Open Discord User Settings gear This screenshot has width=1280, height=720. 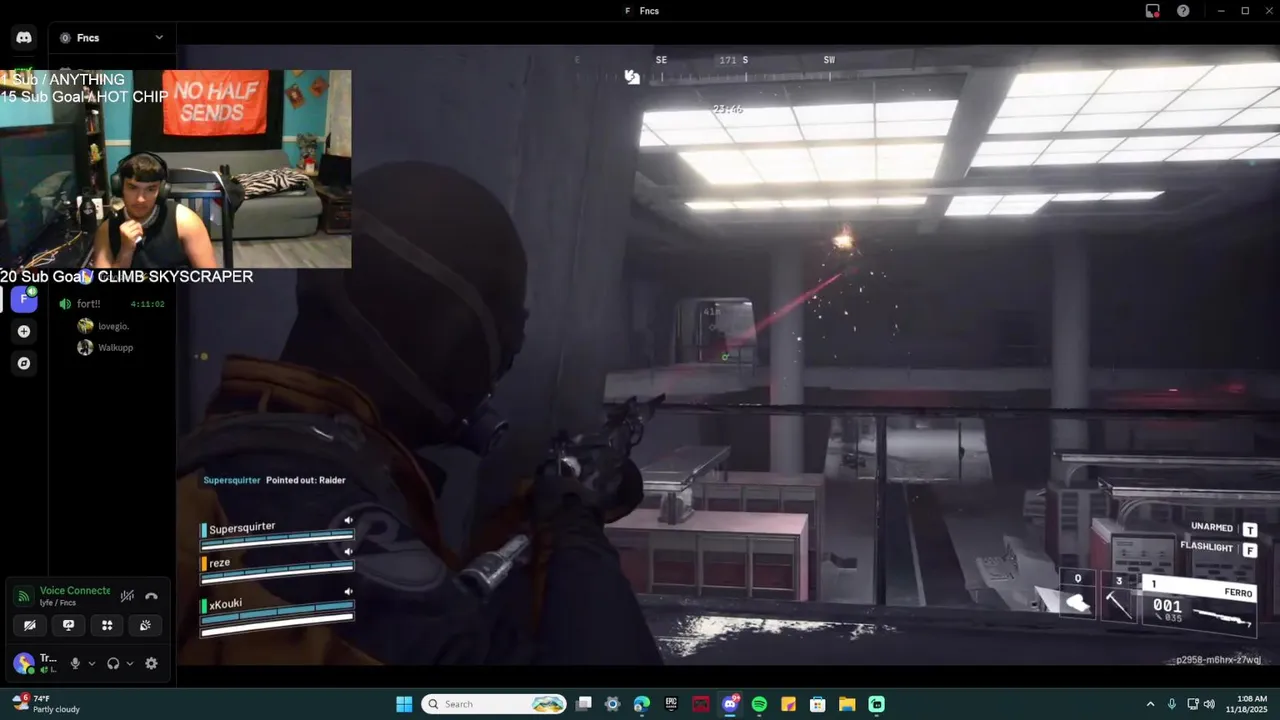tap(151, 663)
